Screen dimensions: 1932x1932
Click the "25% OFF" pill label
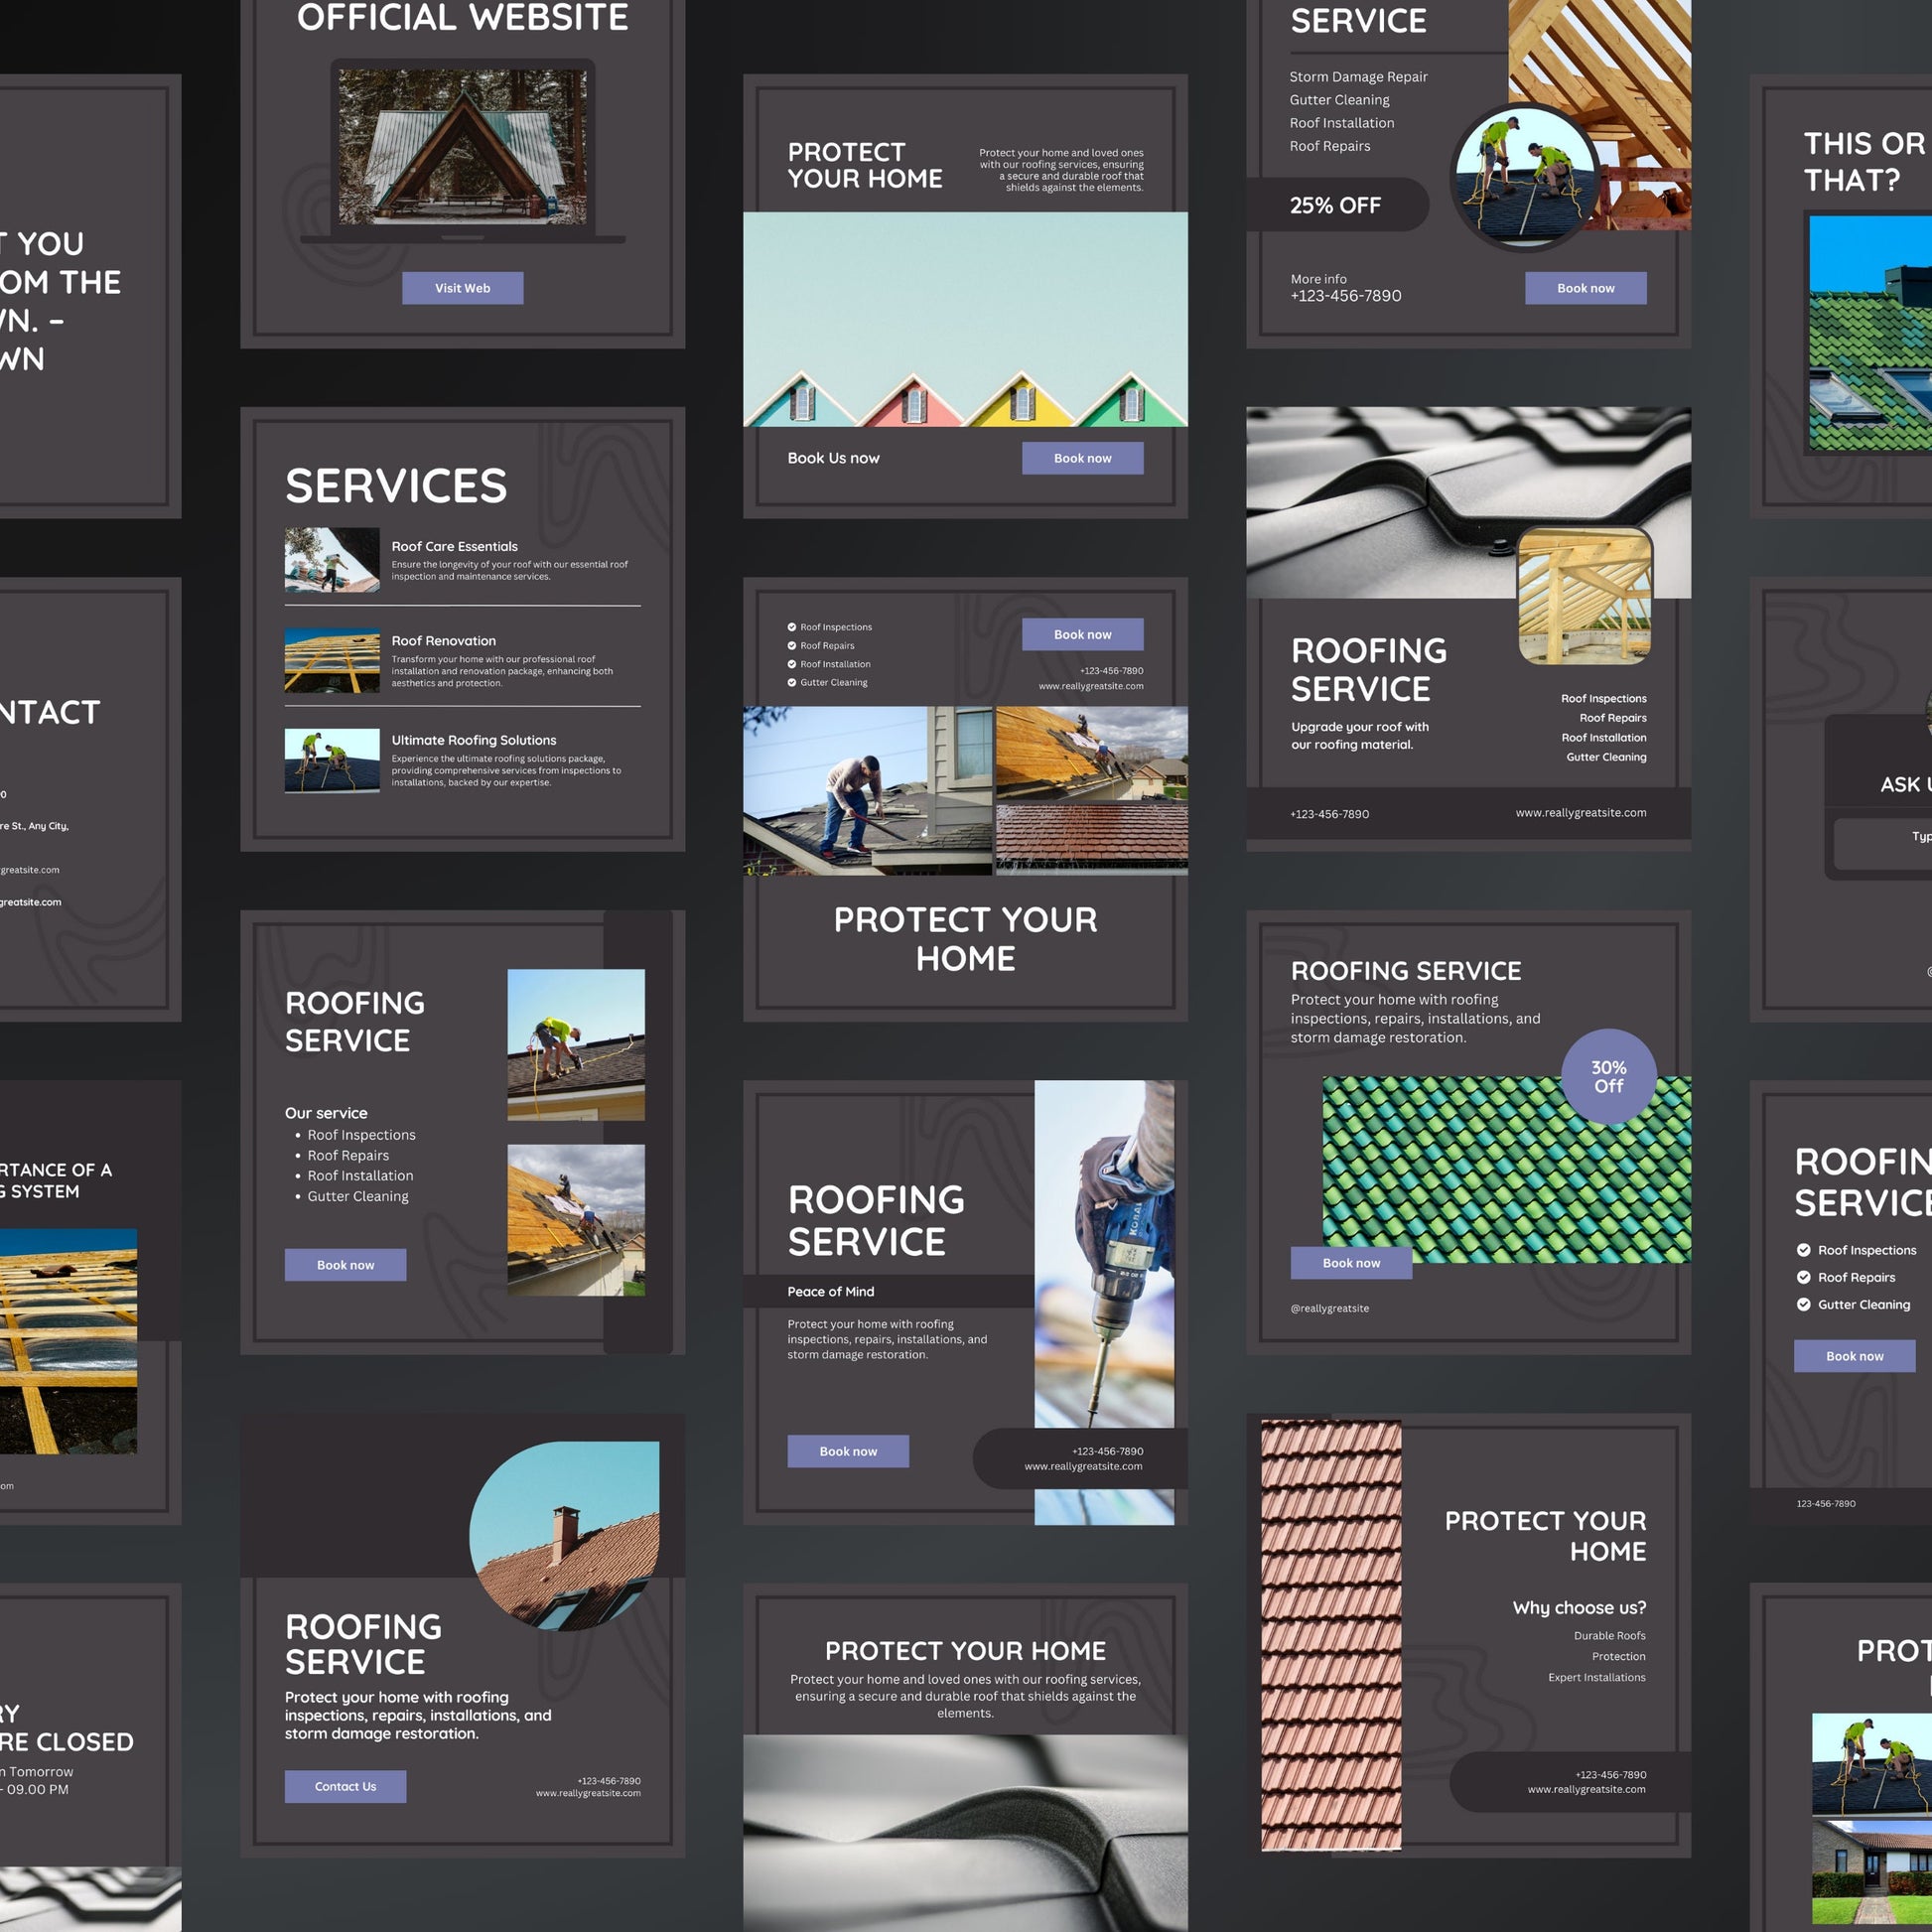tap(1336, 205)
